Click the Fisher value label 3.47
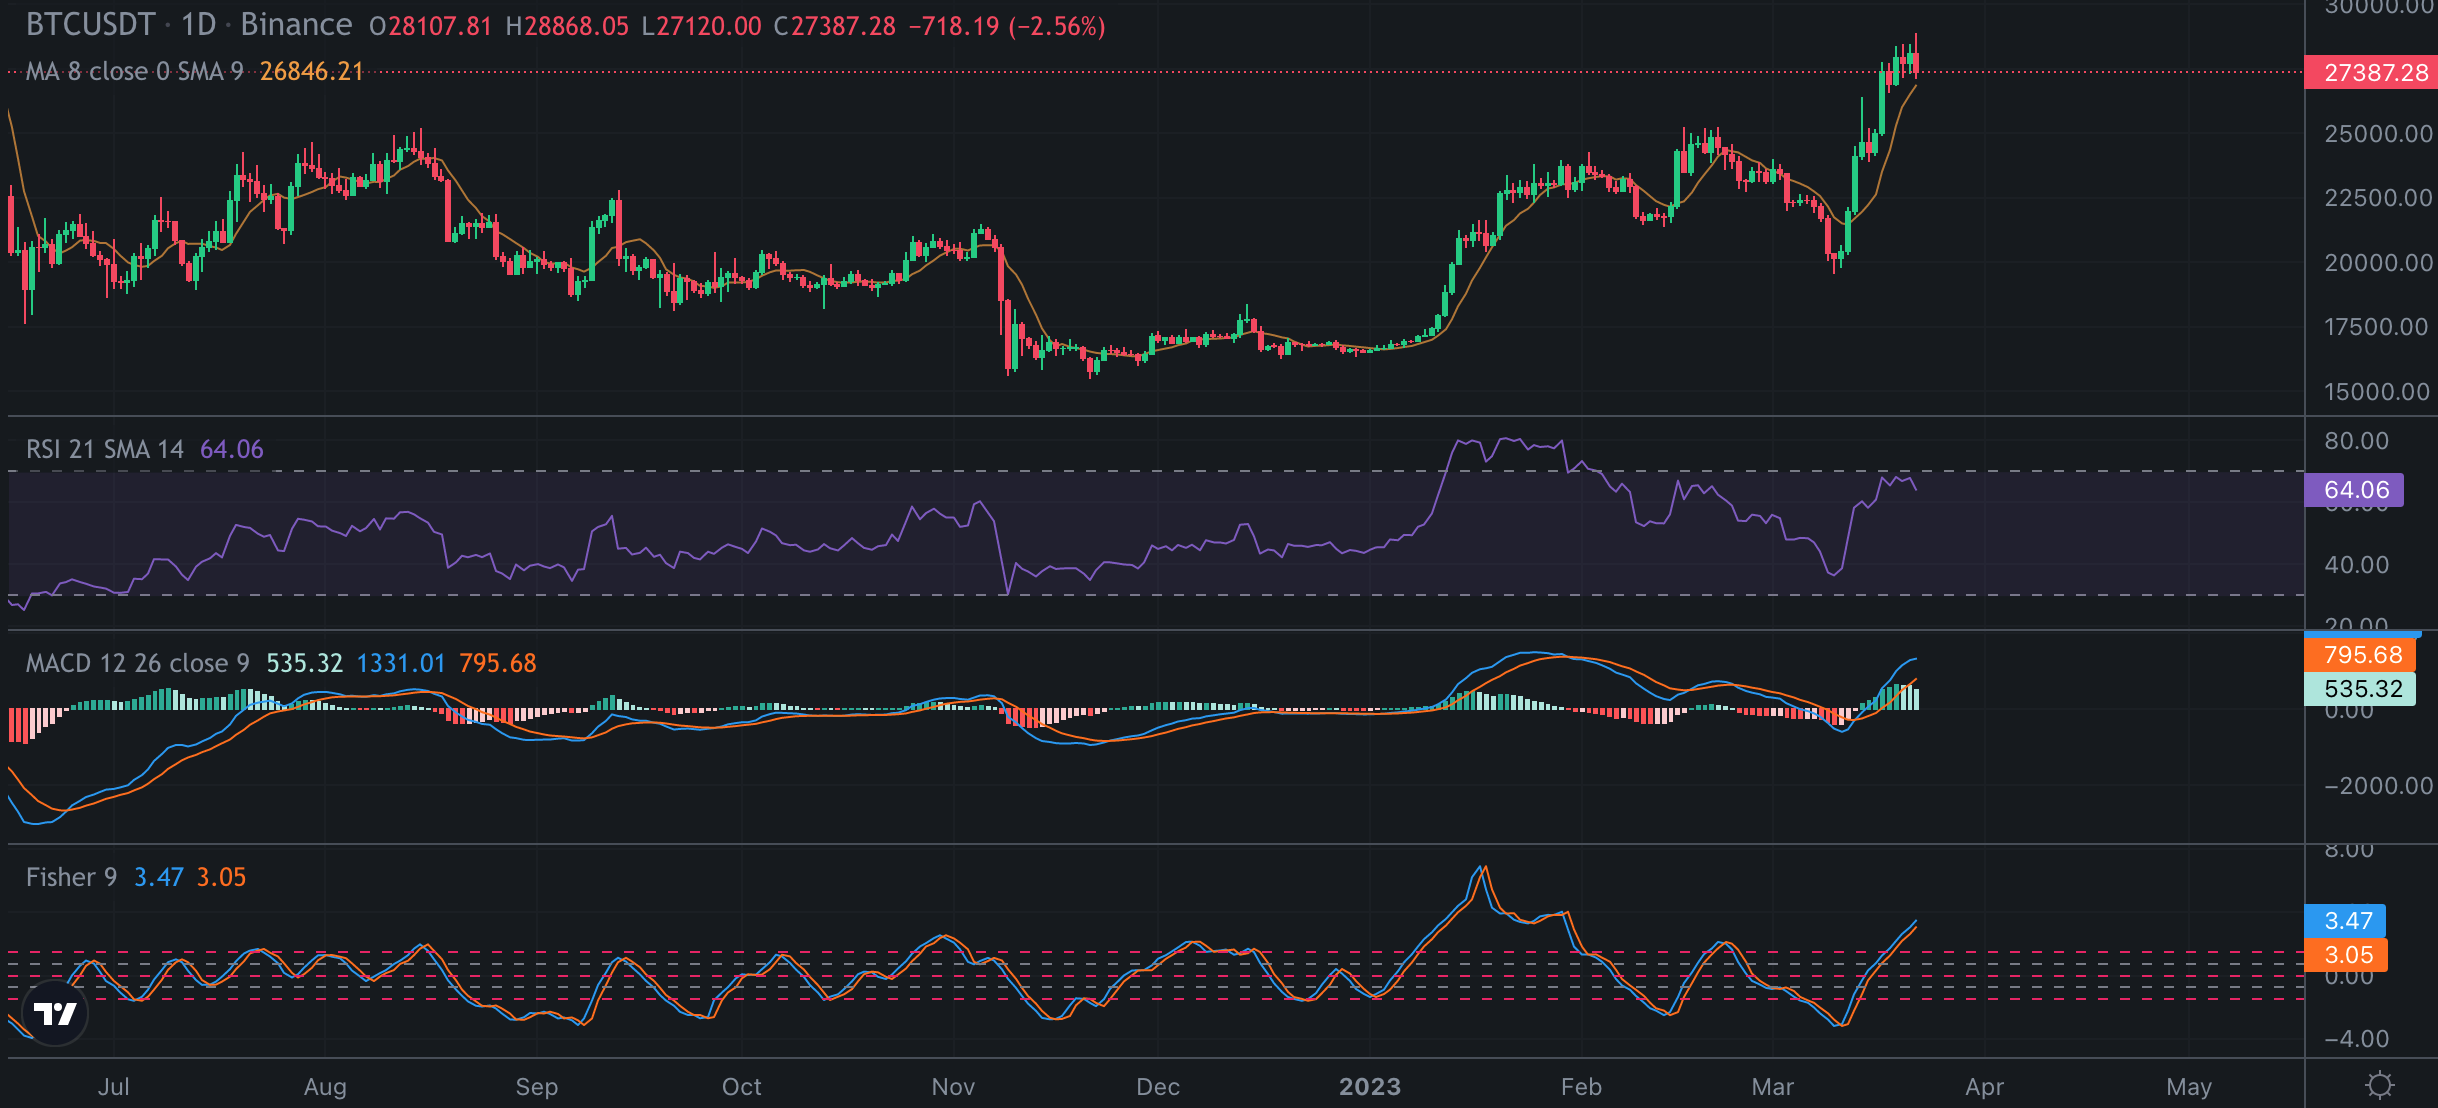2438x1108 pixels. coord(2346,921)
